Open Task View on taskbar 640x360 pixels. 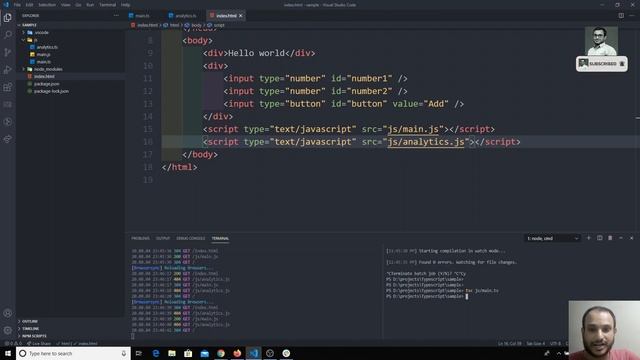(x=139, y=353)
